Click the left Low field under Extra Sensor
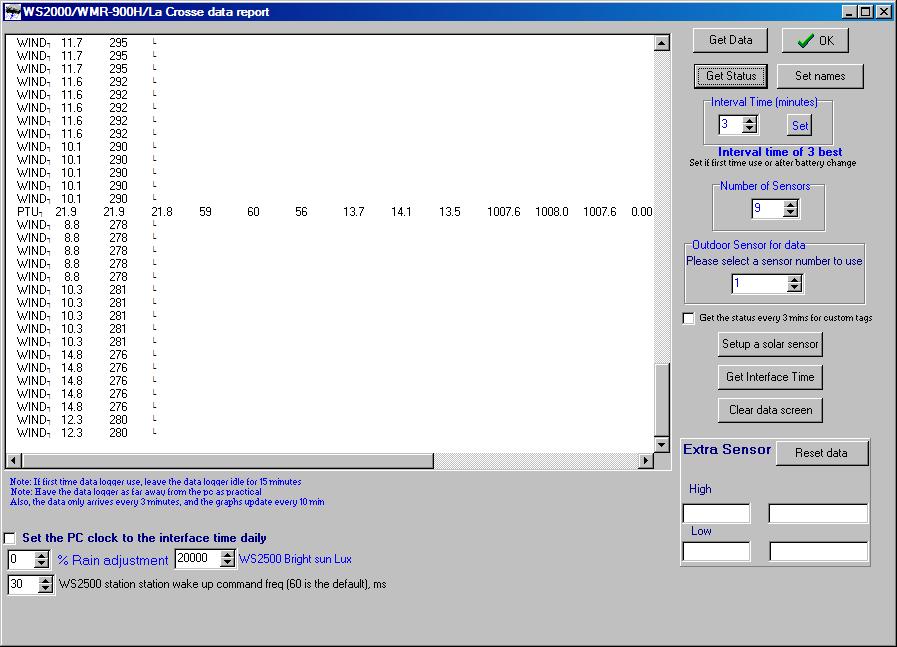The height and width of the screenshot is (647, 897). click(x=716, y=551)
